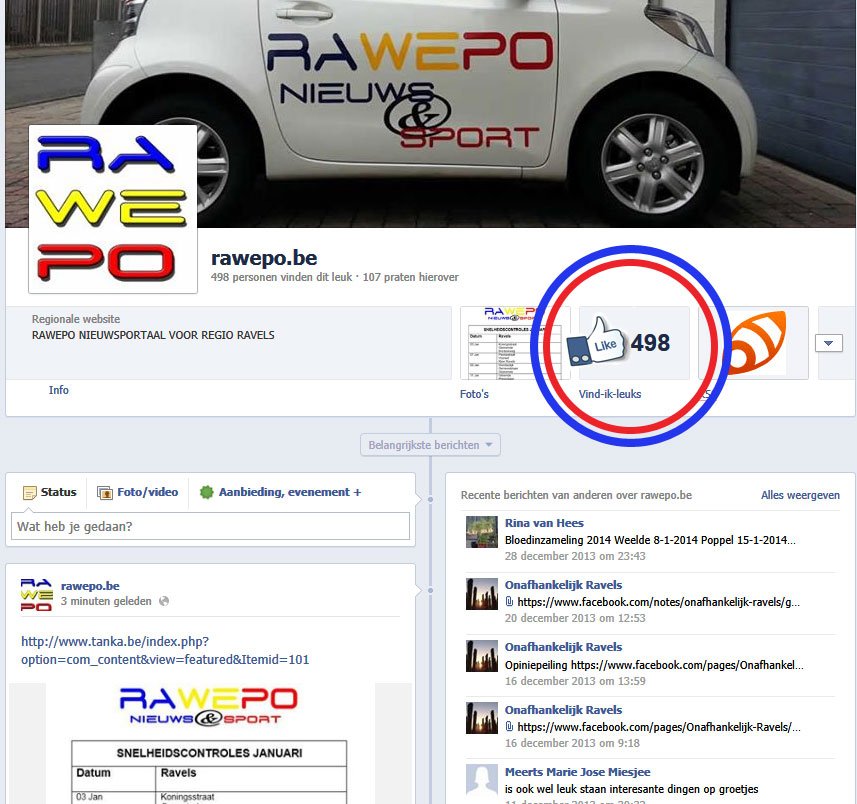
Task: Open the Belangrijkste berichten filter dropdown
Action: point(430,445)
